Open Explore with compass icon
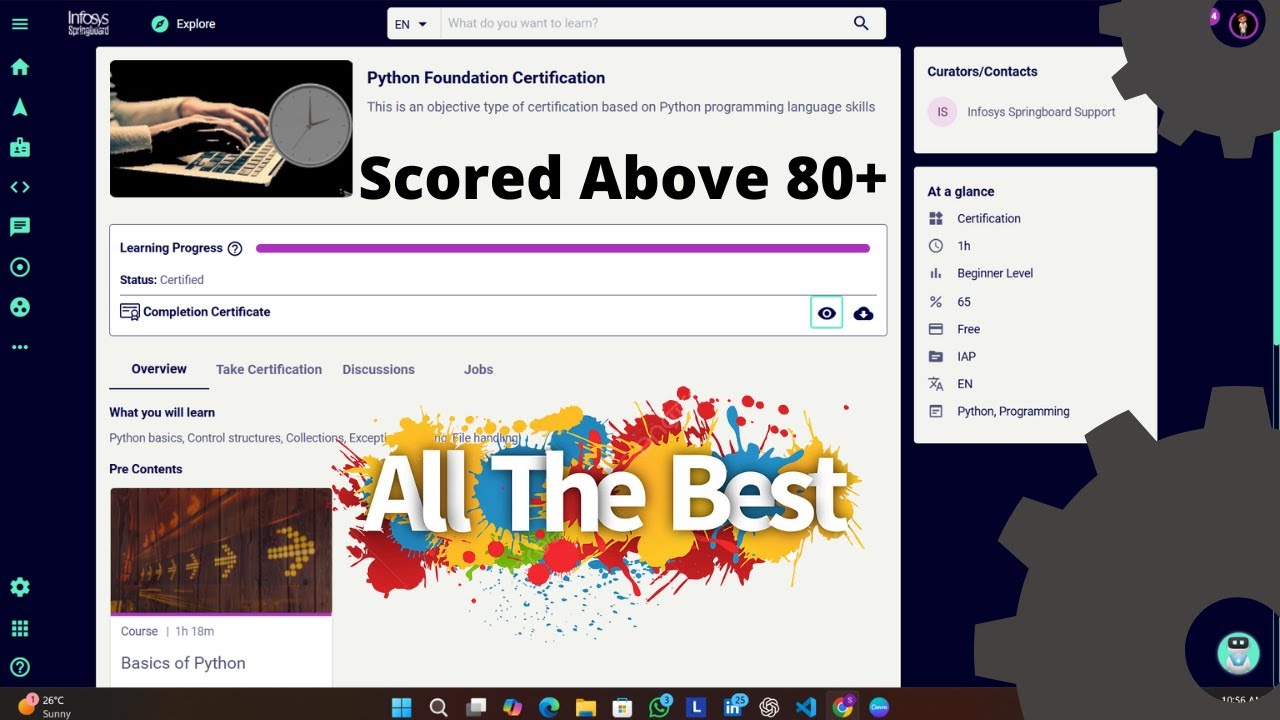This screenshot has height=720, width=1280. tap(183, 24)
